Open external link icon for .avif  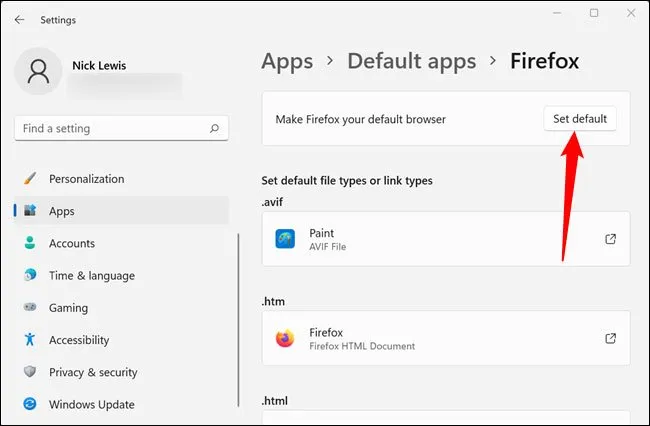pyautogui.click(x=610, y=239)
